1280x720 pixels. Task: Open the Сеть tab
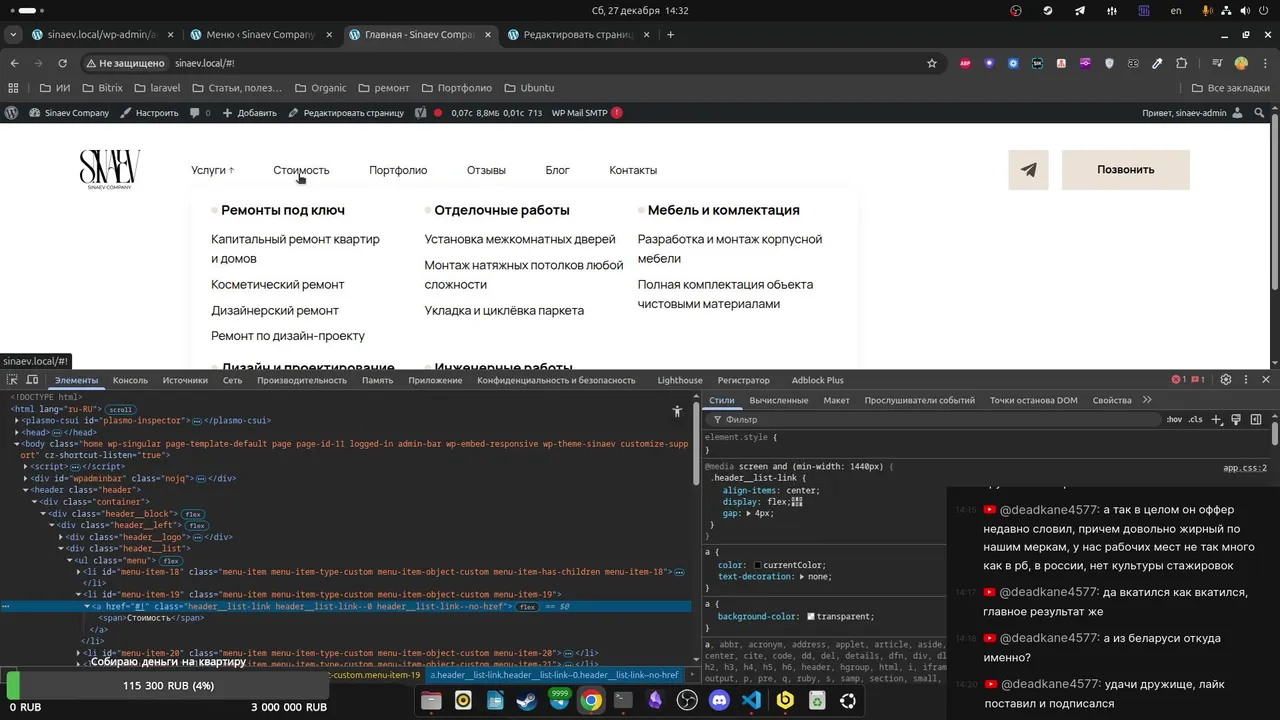point(232,380)
